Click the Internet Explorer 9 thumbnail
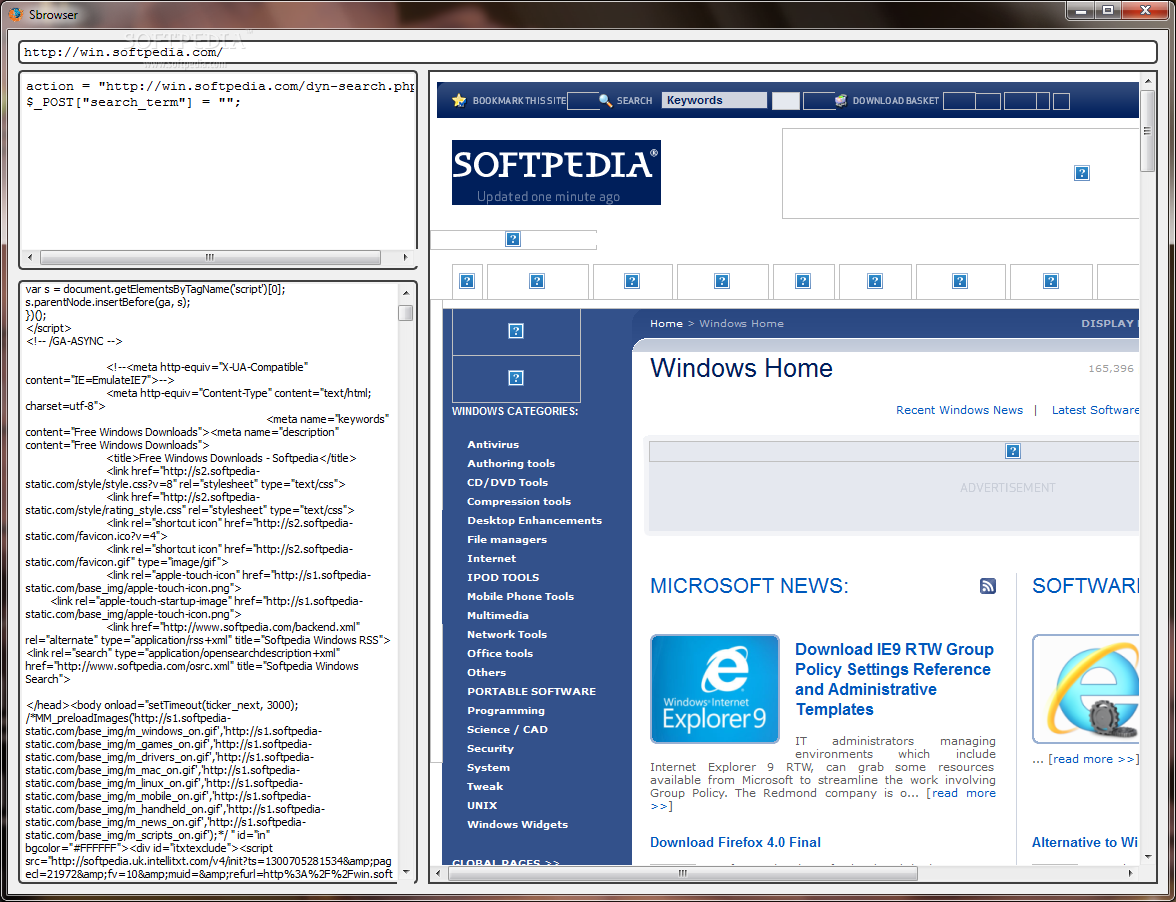 [x=715, y=689]
